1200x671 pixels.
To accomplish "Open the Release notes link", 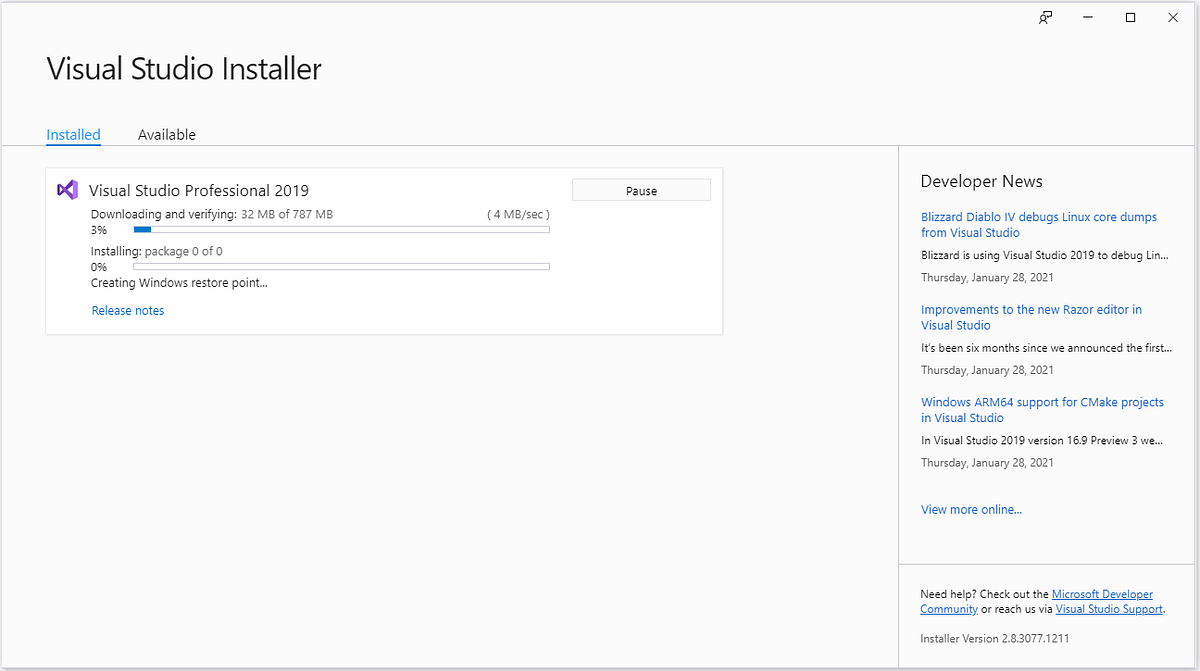I will [127, 310].
